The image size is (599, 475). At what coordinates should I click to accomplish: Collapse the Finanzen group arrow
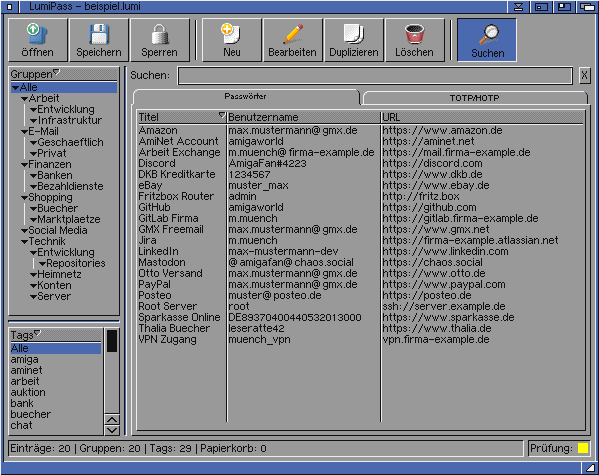tap(25, 165)
